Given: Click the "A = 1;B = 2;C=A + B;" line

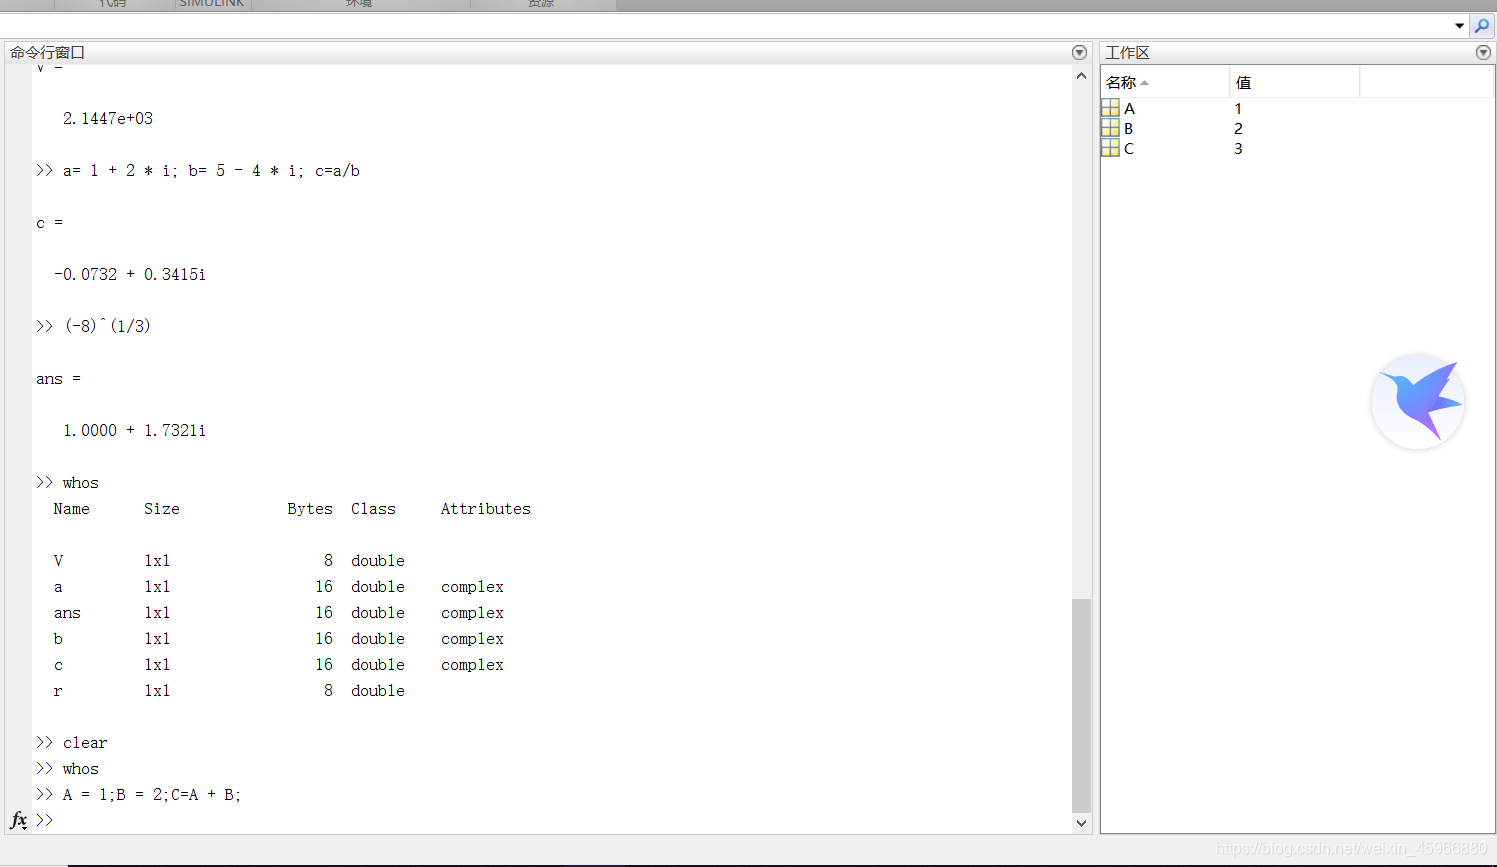Looking at the screenshot, I should [139, 795].
